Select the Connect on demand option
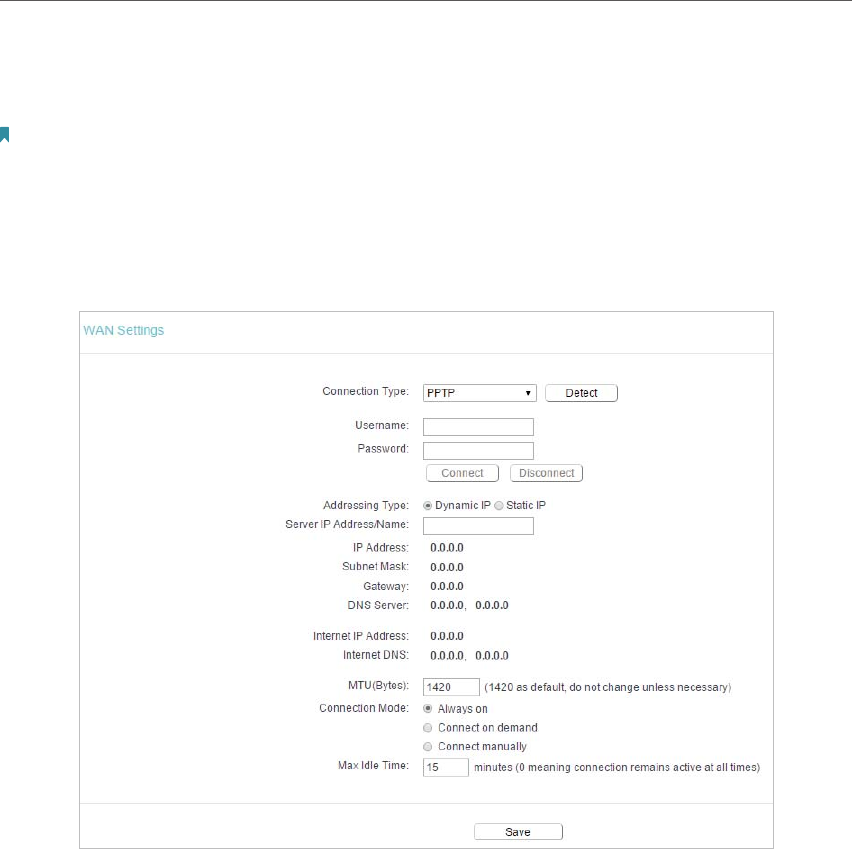 (428, 728)
